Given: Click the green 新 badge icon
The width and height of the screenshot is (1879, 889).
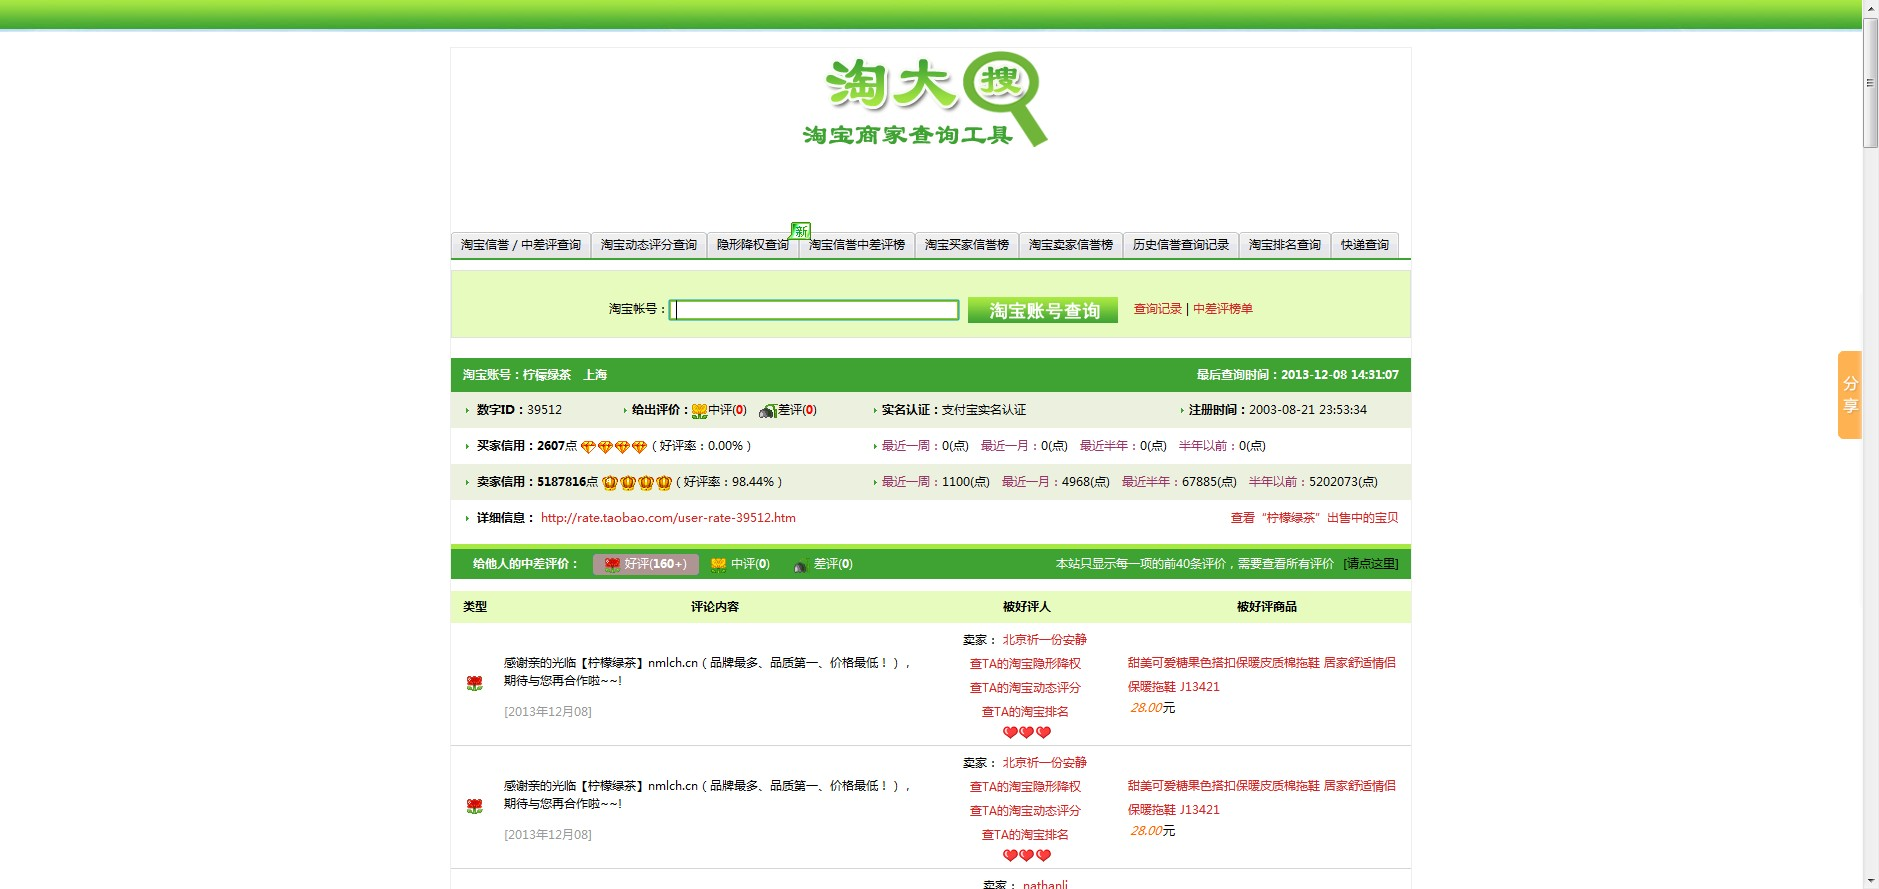Looking at the screenshot, I should (x=801, y=231).
